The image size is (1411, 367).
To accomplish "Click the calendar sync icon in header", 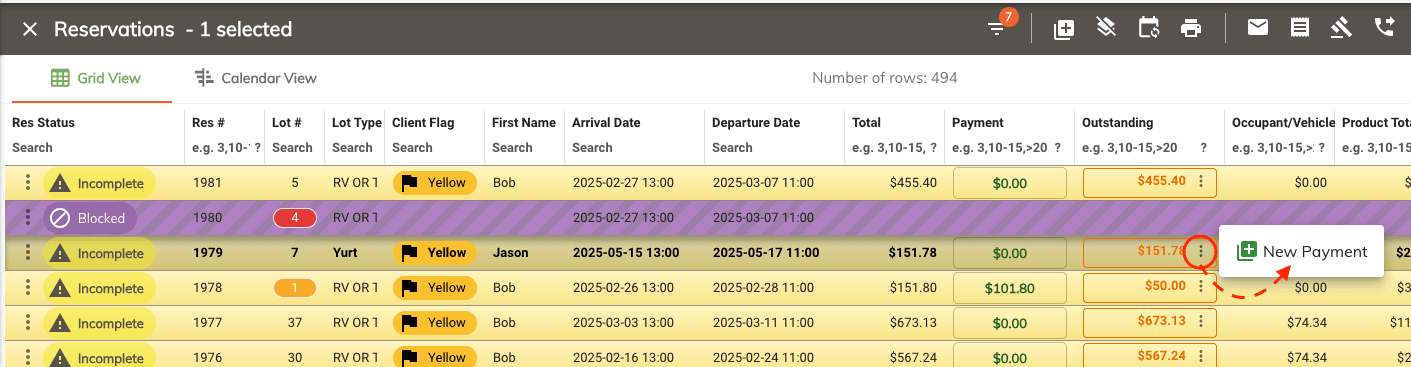I will [x=1149, y=28].
